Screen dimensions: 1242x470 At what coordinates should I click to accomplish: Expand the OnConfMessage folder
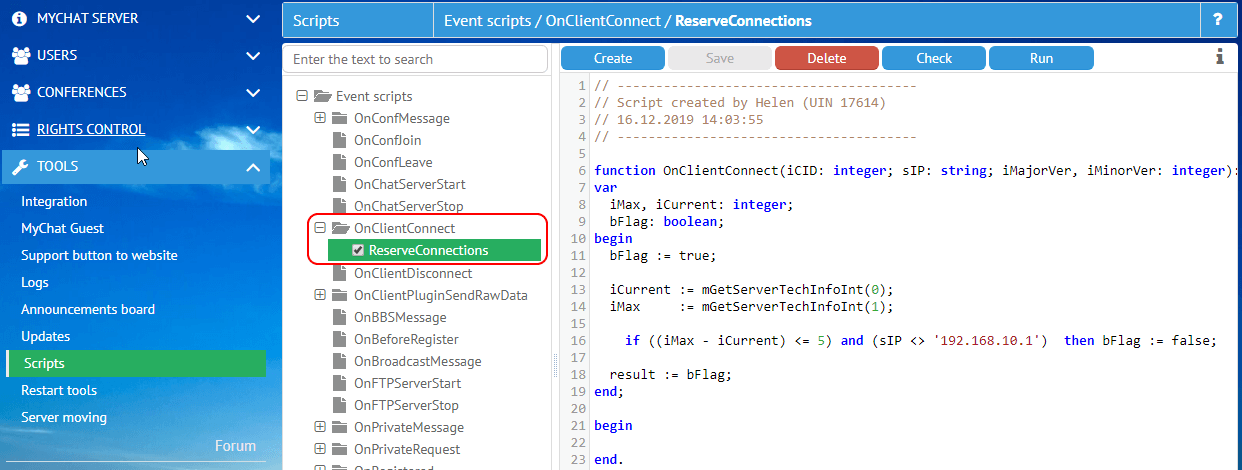(x=320, y=118)
